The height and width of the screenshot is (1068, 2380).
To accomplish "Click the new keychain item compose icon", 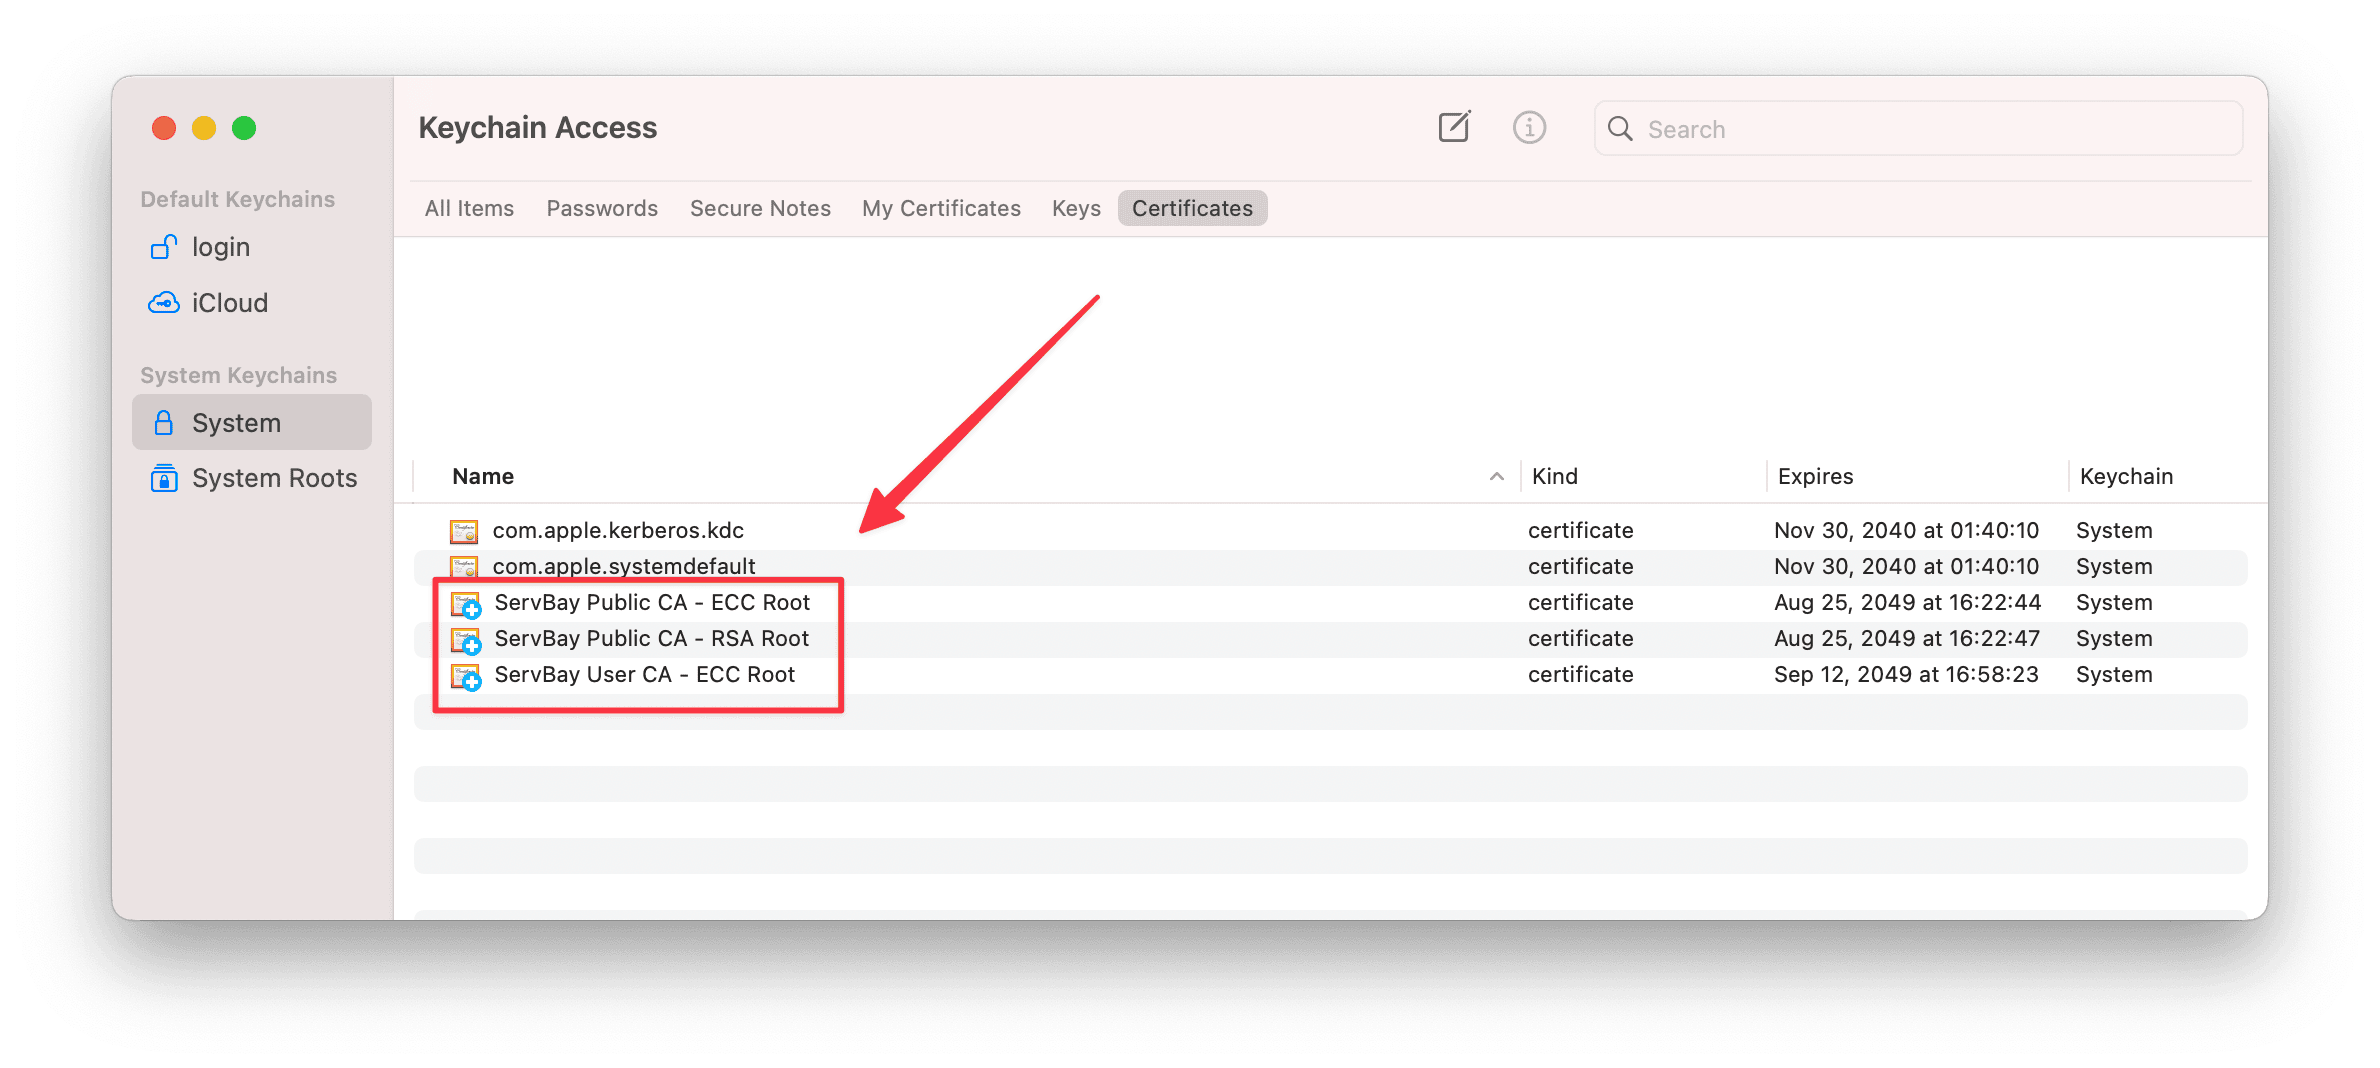I will 1454,127.
